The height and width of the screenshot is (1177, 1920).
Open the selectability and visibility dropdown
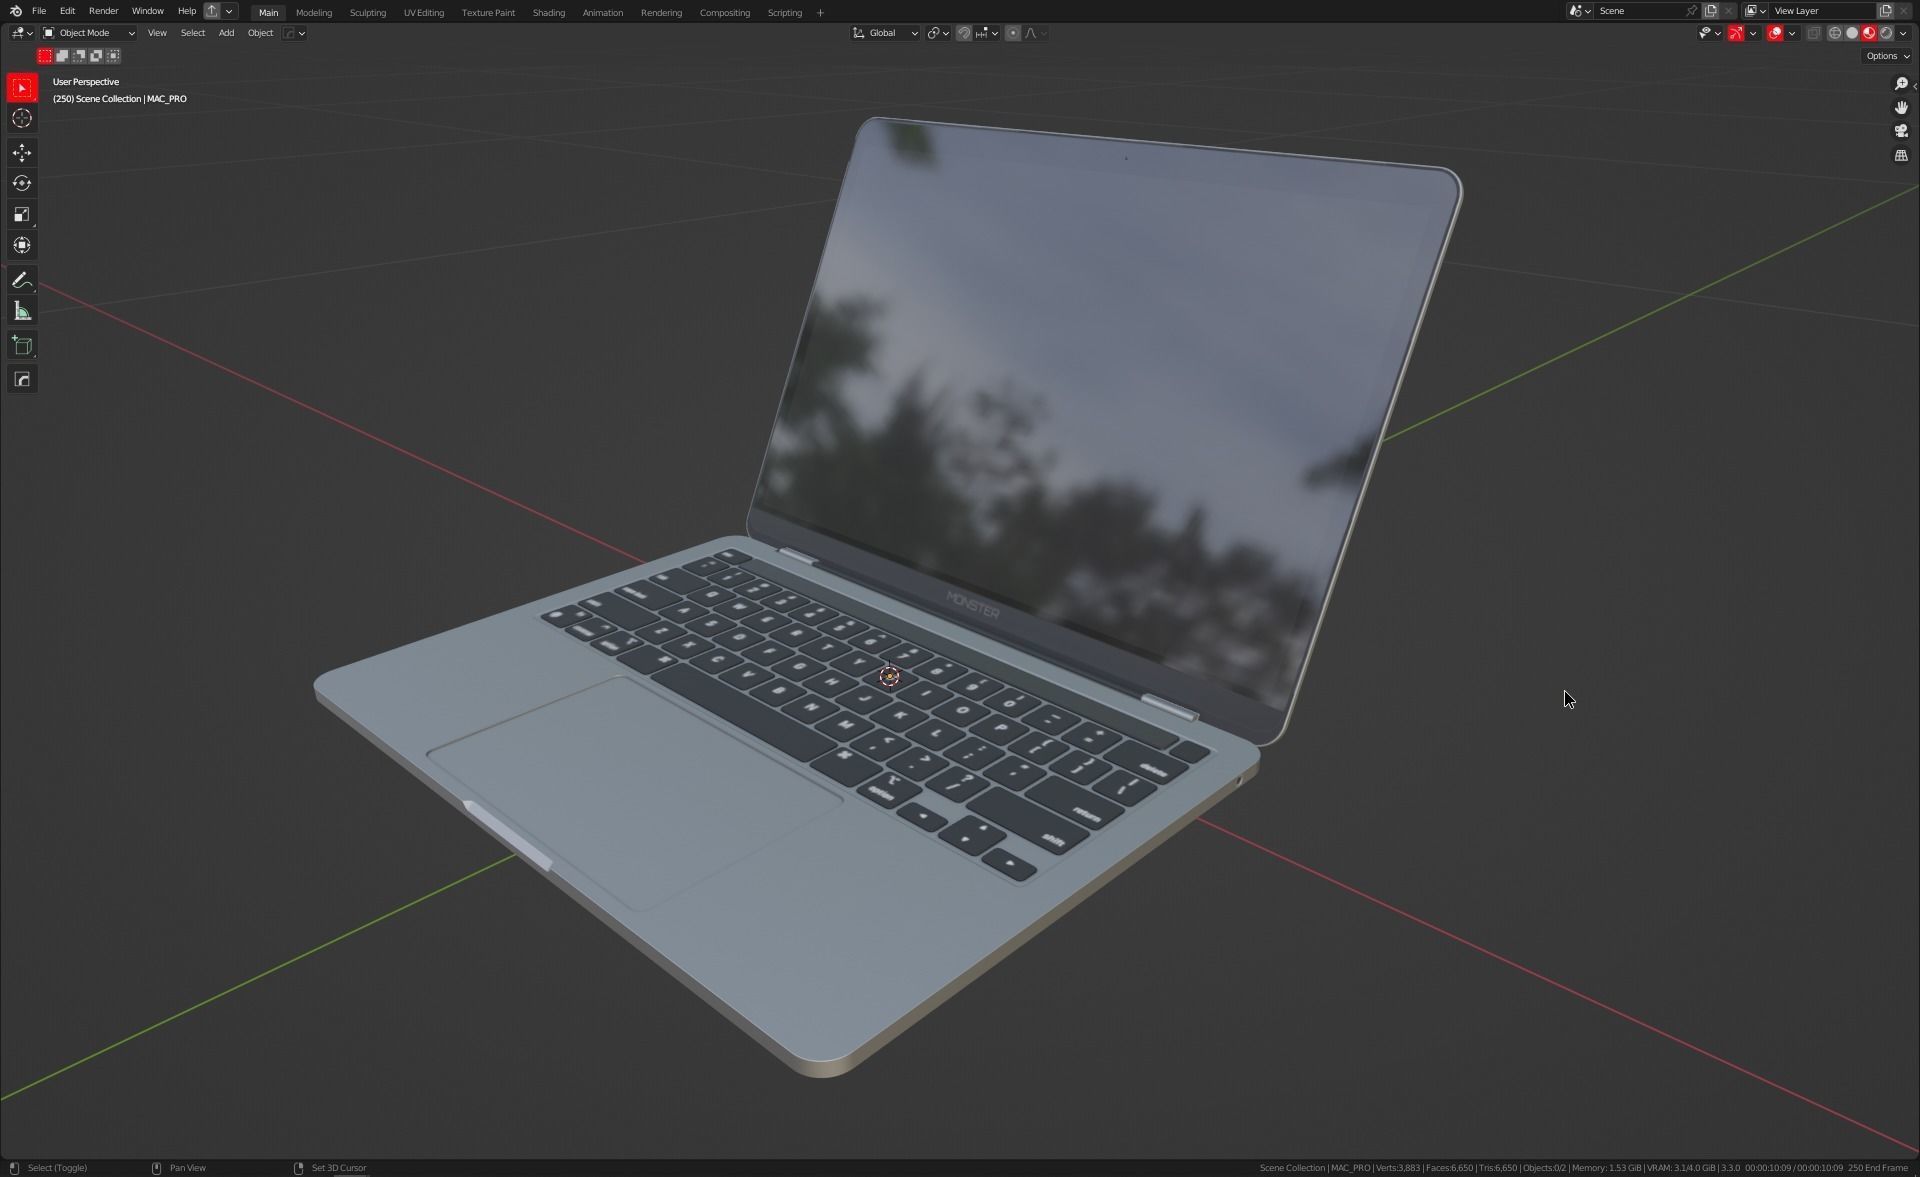(1709, 33)
